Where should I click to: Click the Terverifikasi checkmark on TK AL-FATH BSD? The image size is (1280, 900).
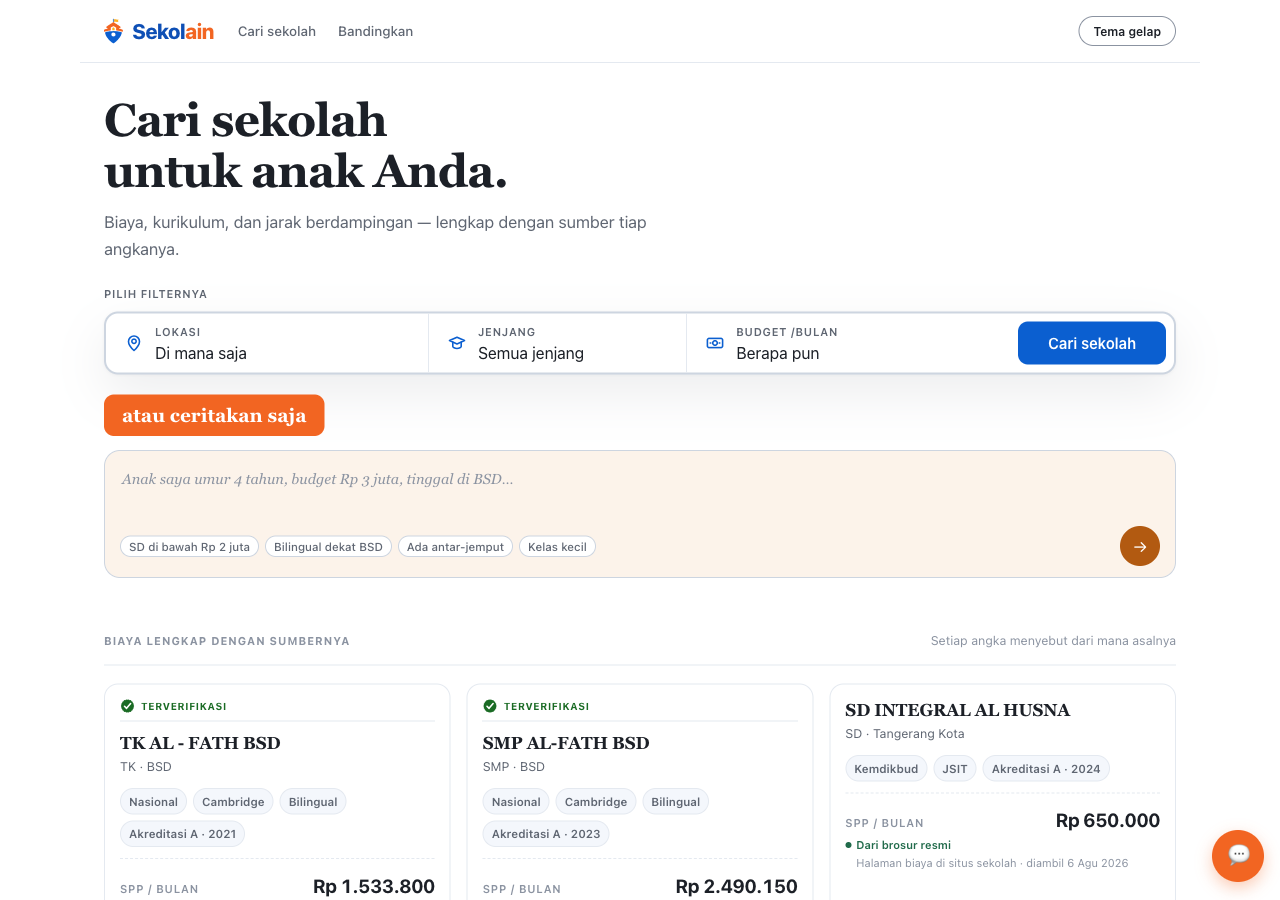127,706
